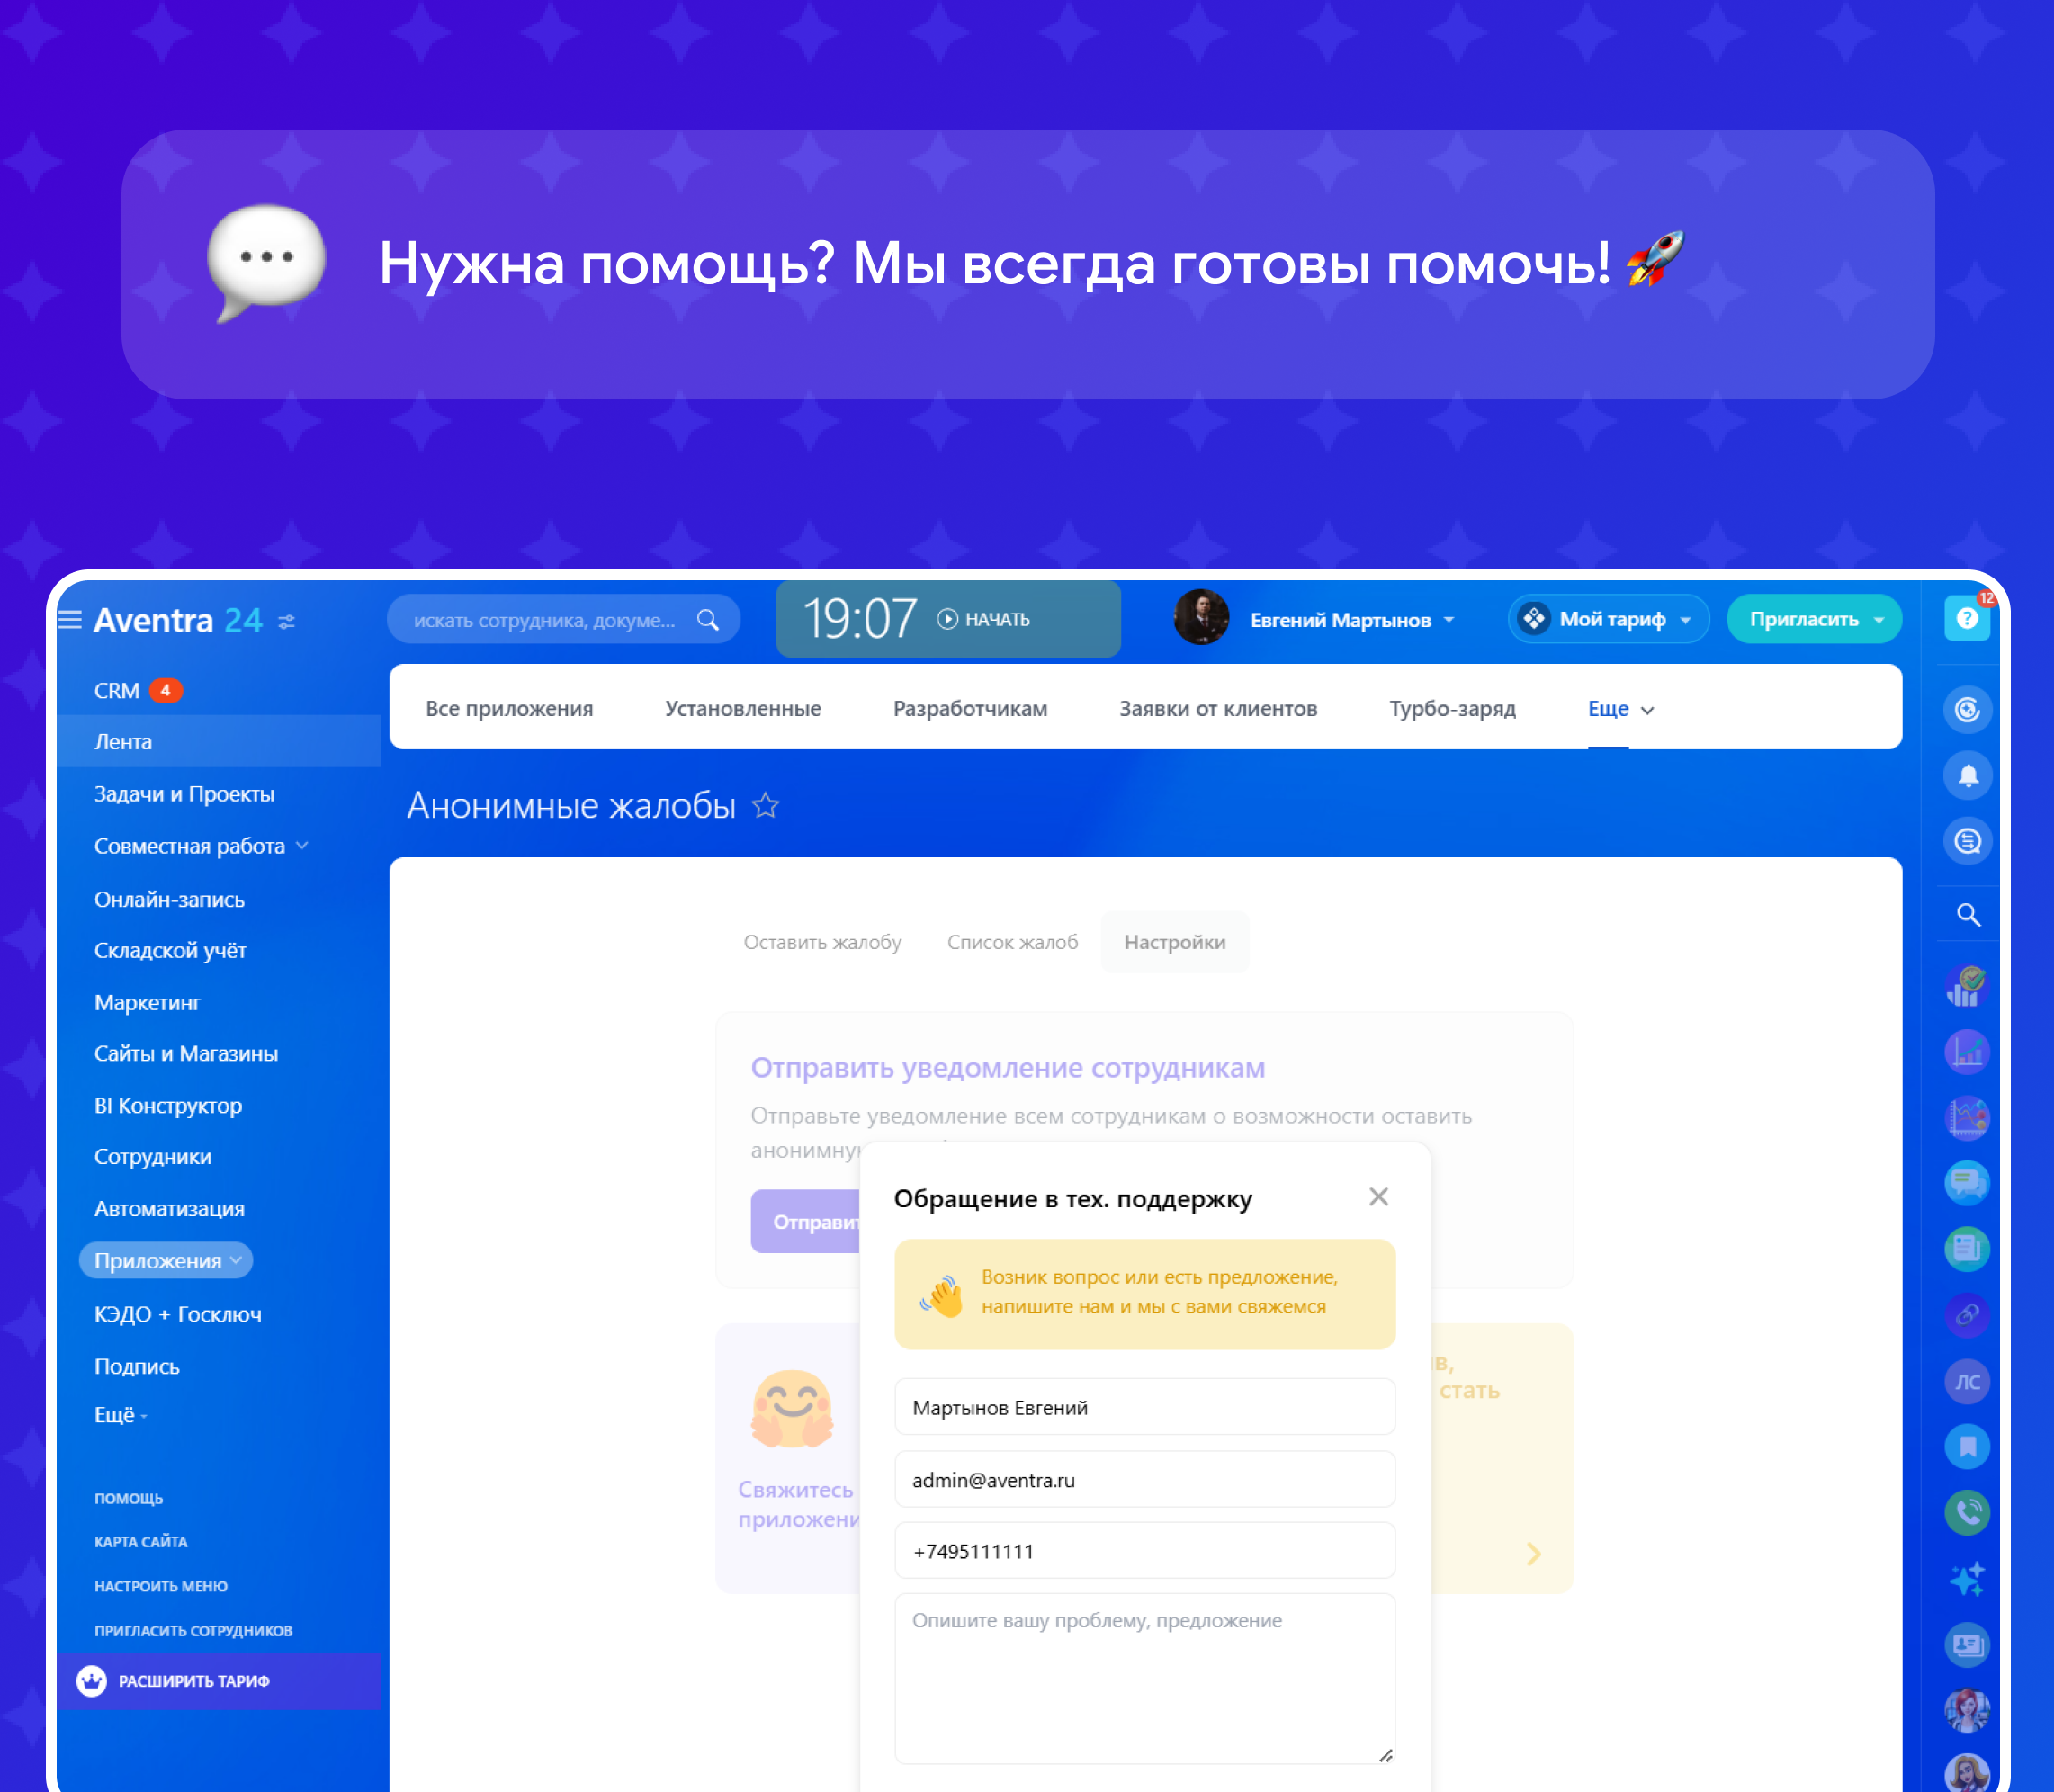Toggle the hamburger menu beside Aventra logo

[70, 620]
